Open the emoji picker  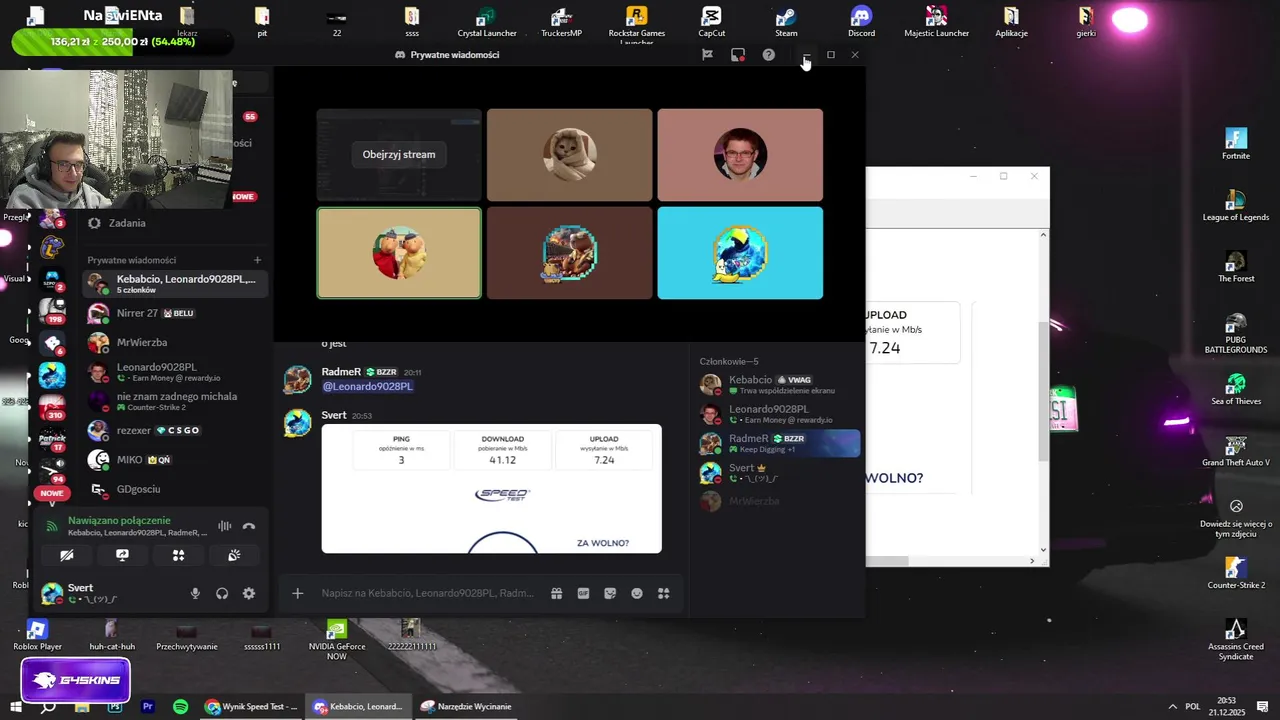tap(637, 593)
